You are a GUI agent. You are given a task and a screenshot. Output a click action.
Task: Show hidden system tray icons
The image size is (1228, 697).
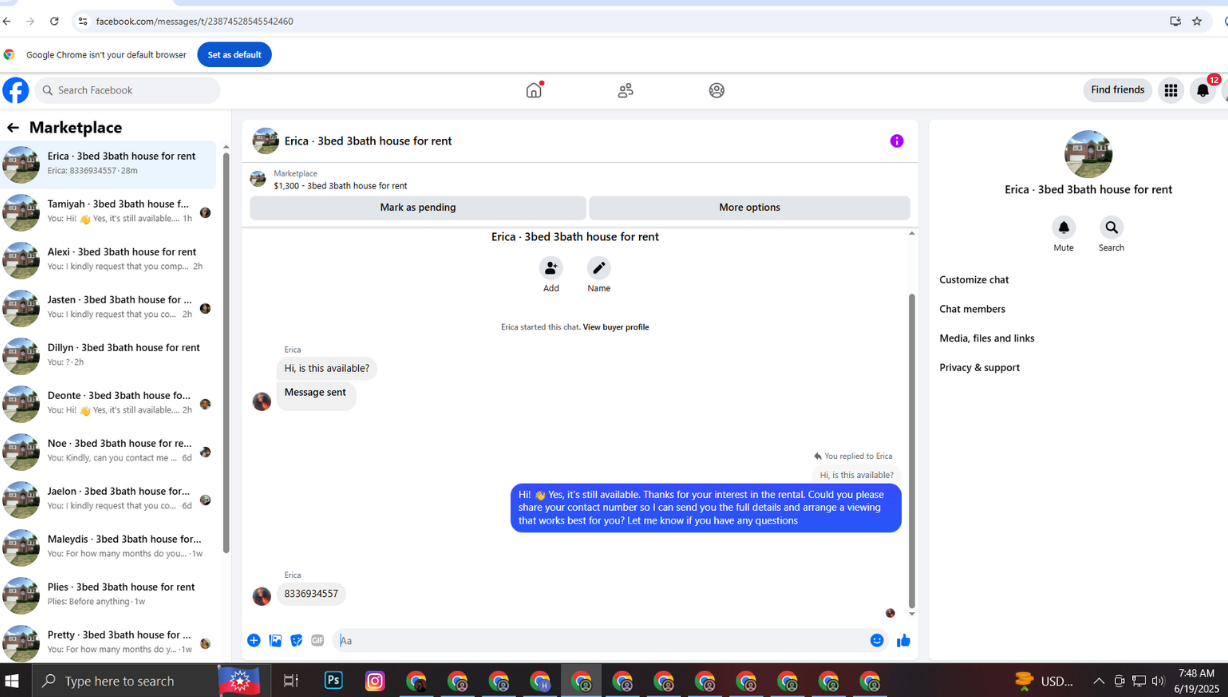pyautogui.click(x=1098, y=681)
